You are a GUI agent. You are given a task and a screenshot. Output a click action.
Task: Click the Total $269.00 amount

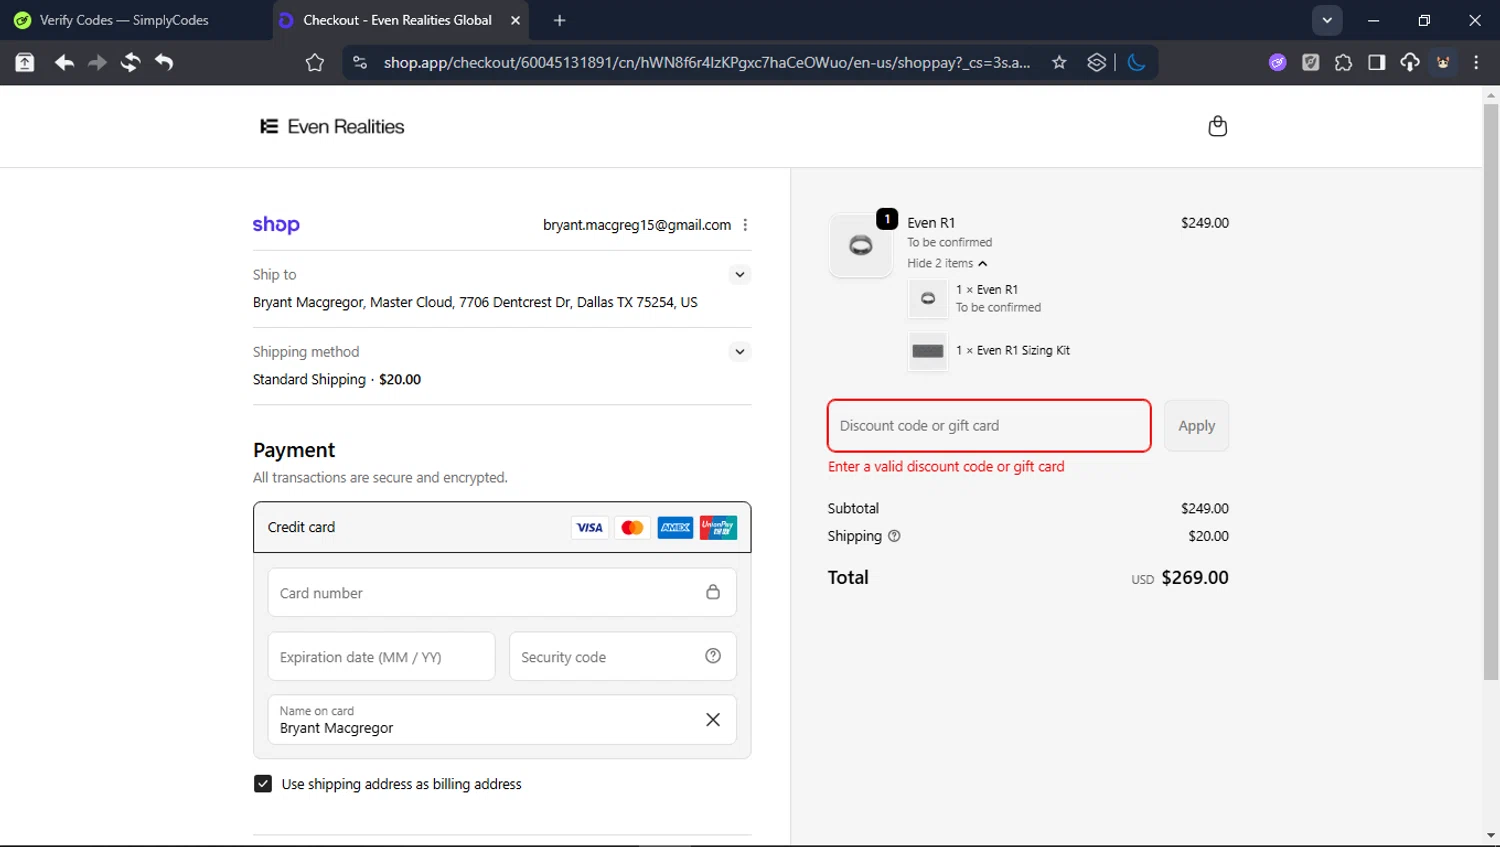pos(1194,577)
